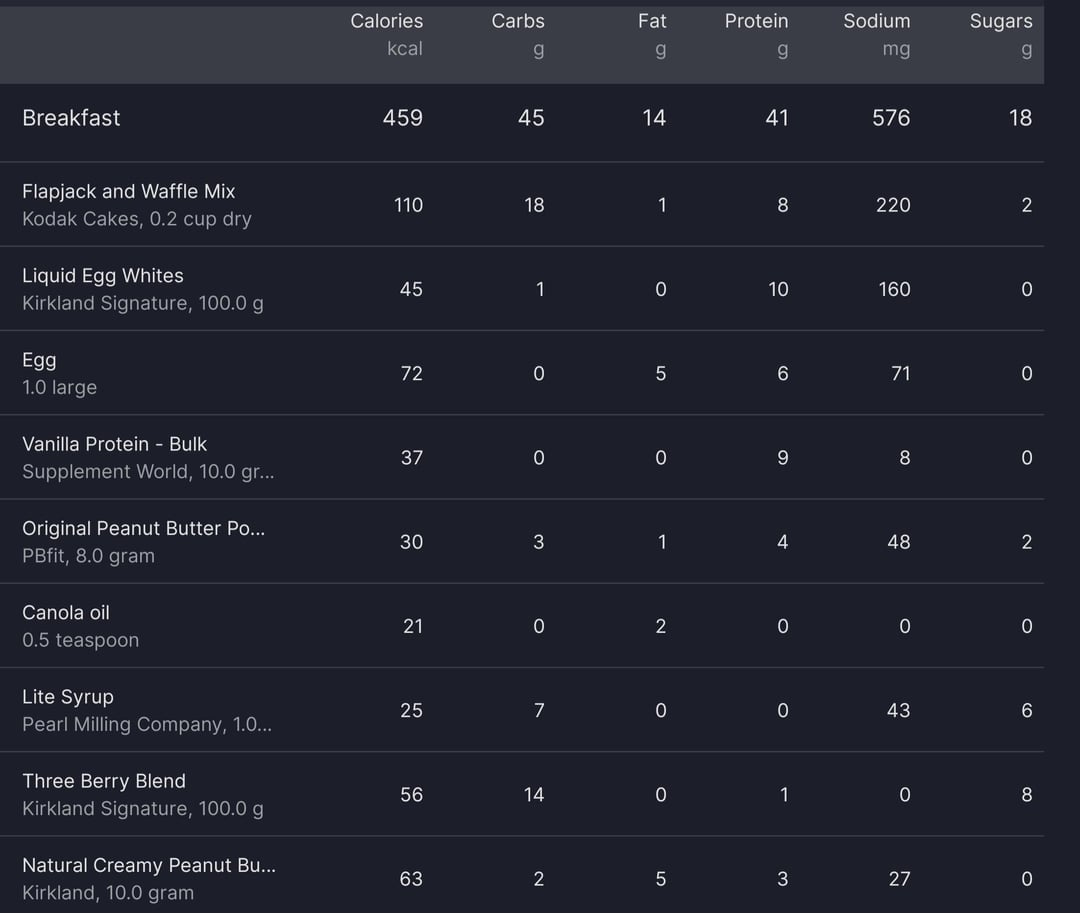Click the Sugars column header
Screen dimensions: 1080x913
pyautogui.click(x=1001, y=34)
